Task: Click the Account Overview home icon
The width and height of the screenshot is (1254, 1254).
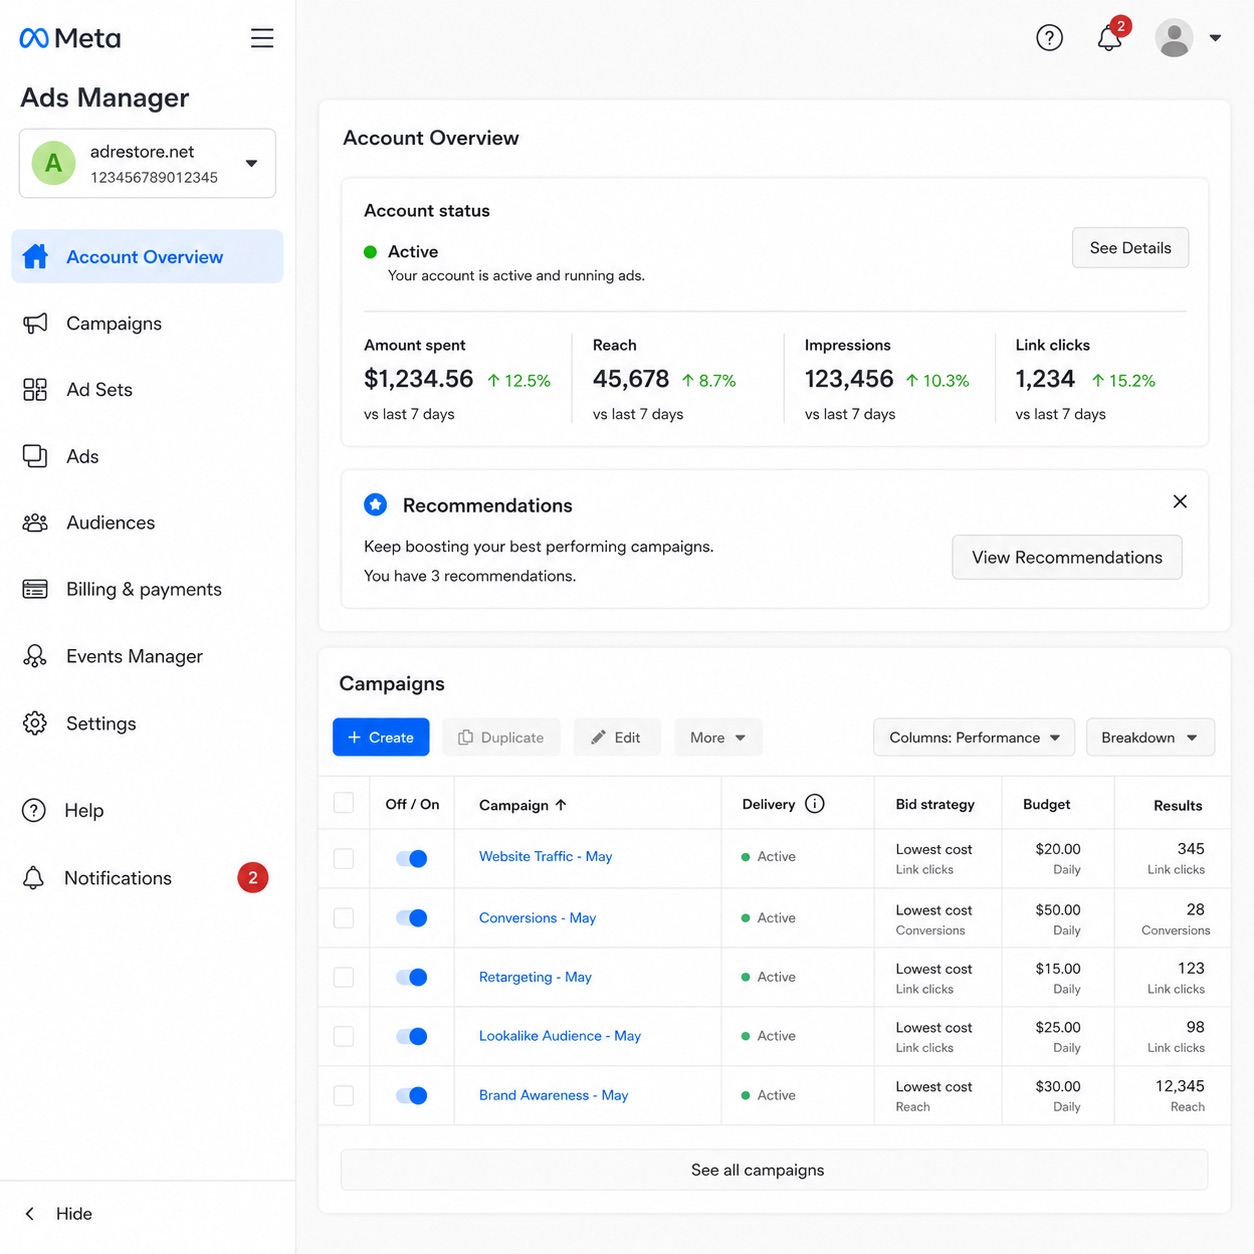Action: tap(35, 257)
